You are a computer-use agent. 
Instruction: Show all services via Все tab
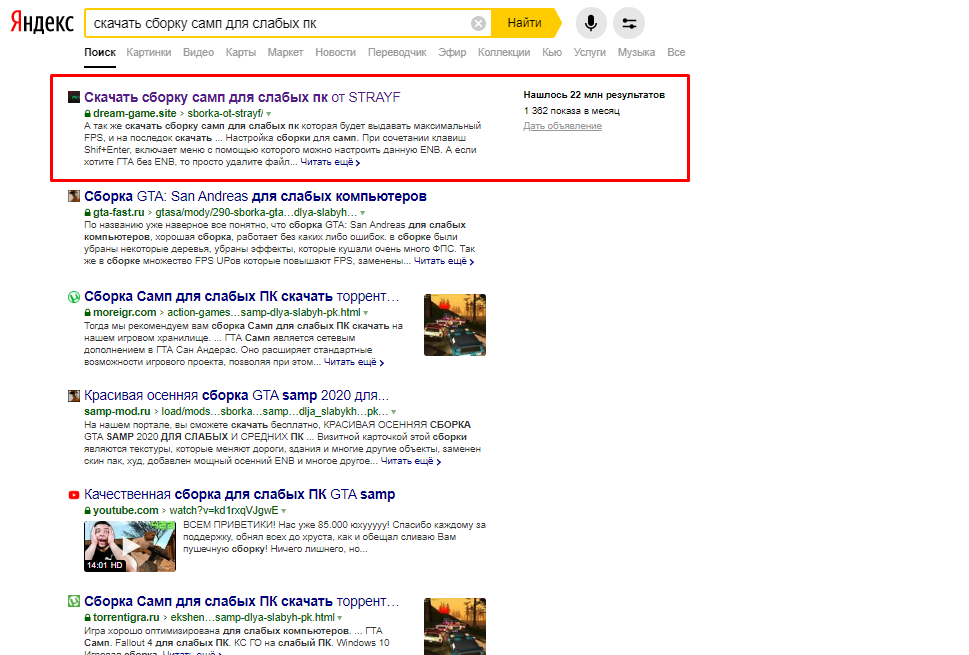[676, 53]
